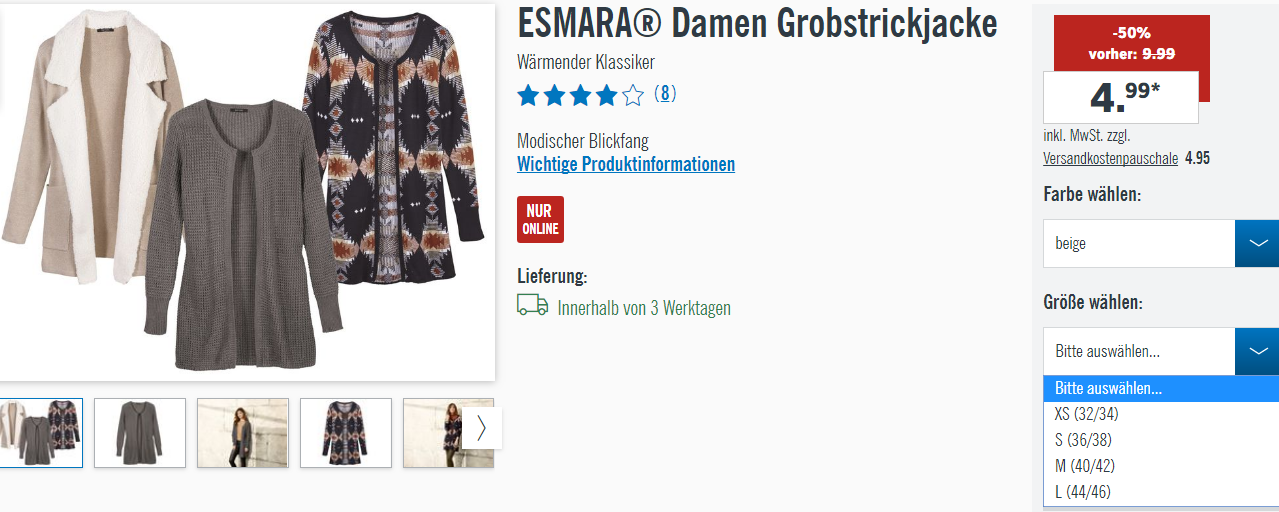The height and width of the screenshot is (512, 1279).
Task: Click the first rating star
Action: [x=528, y=96]
